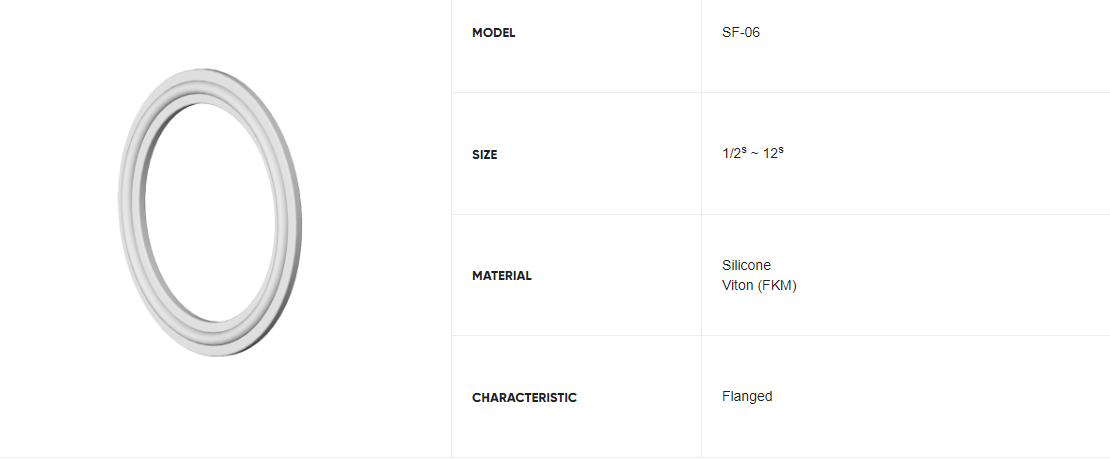Viewport: 1110px width, 460px height.
Task: Click the MODEL row label
Action: (x=493, y=33)
